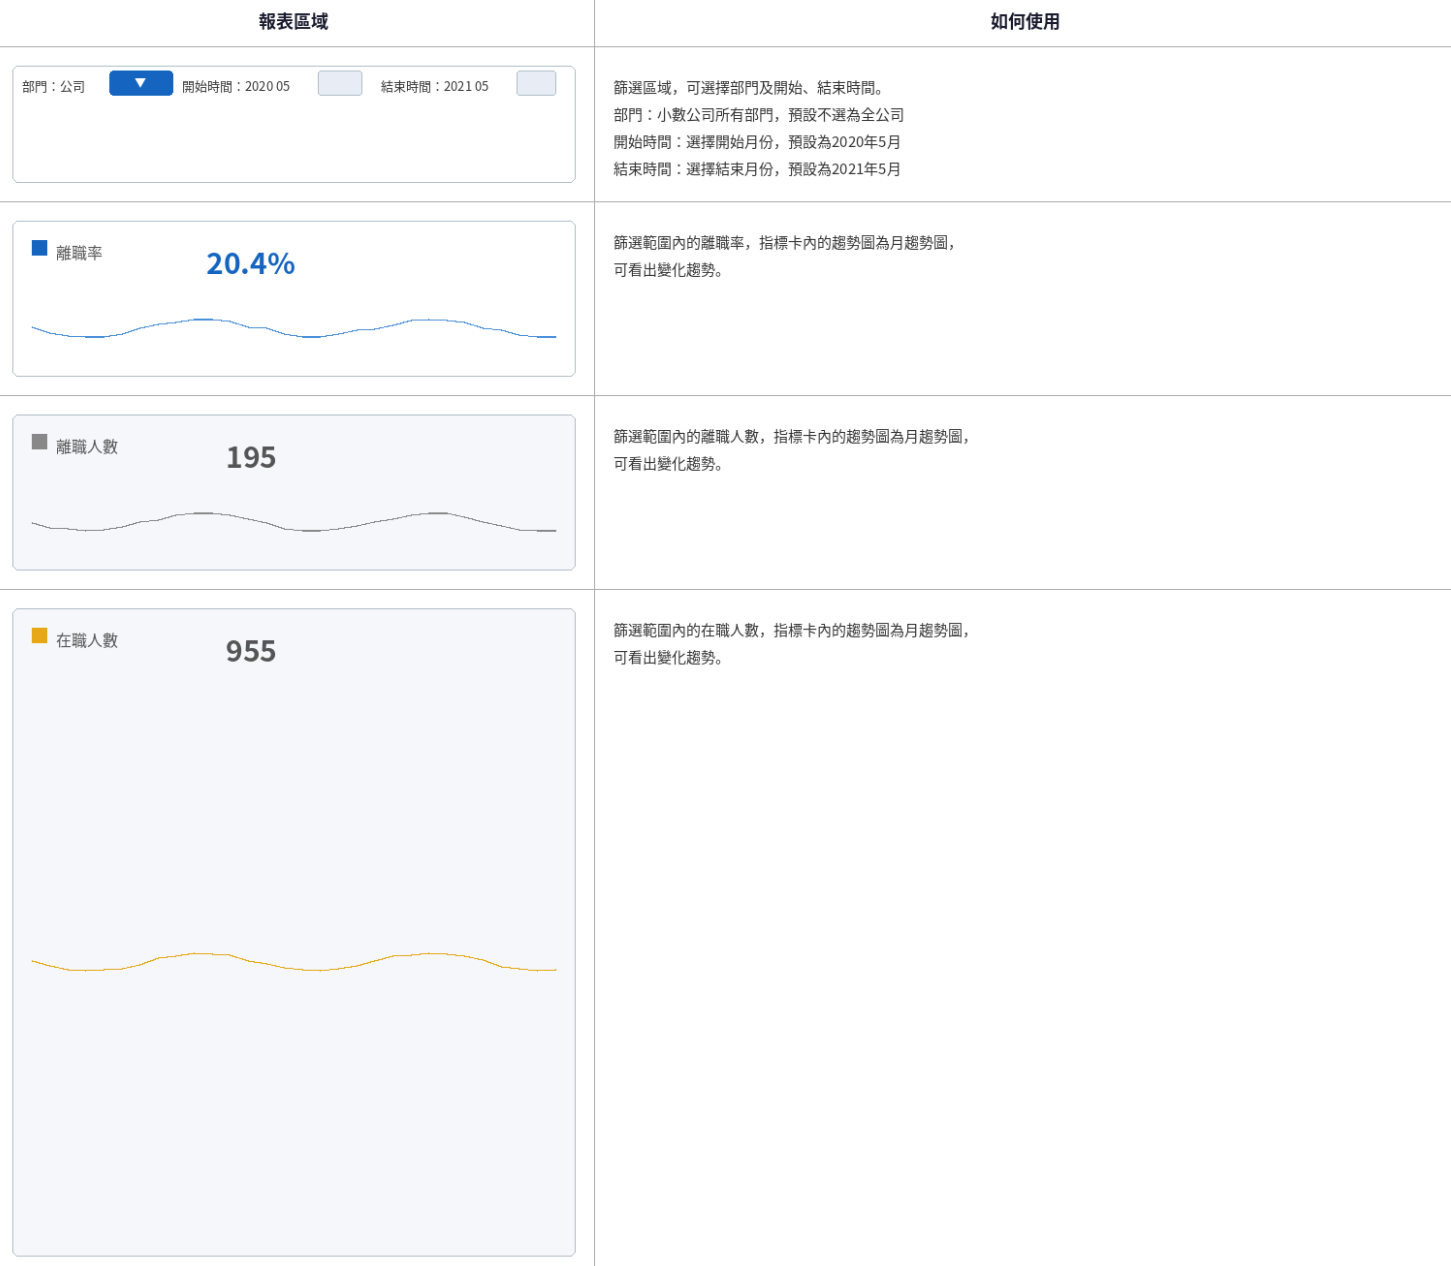Screen dimensions: 1451x1266
Task: Expand the start month selector after 開始時間
Action: click(x=339, y=83)
